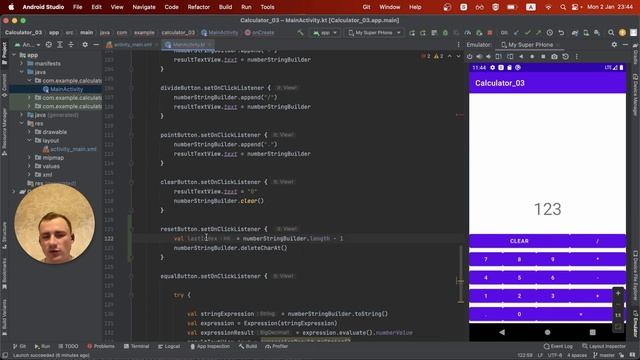Click the emulator toolbar back triangle

click(x=521, y=56)
